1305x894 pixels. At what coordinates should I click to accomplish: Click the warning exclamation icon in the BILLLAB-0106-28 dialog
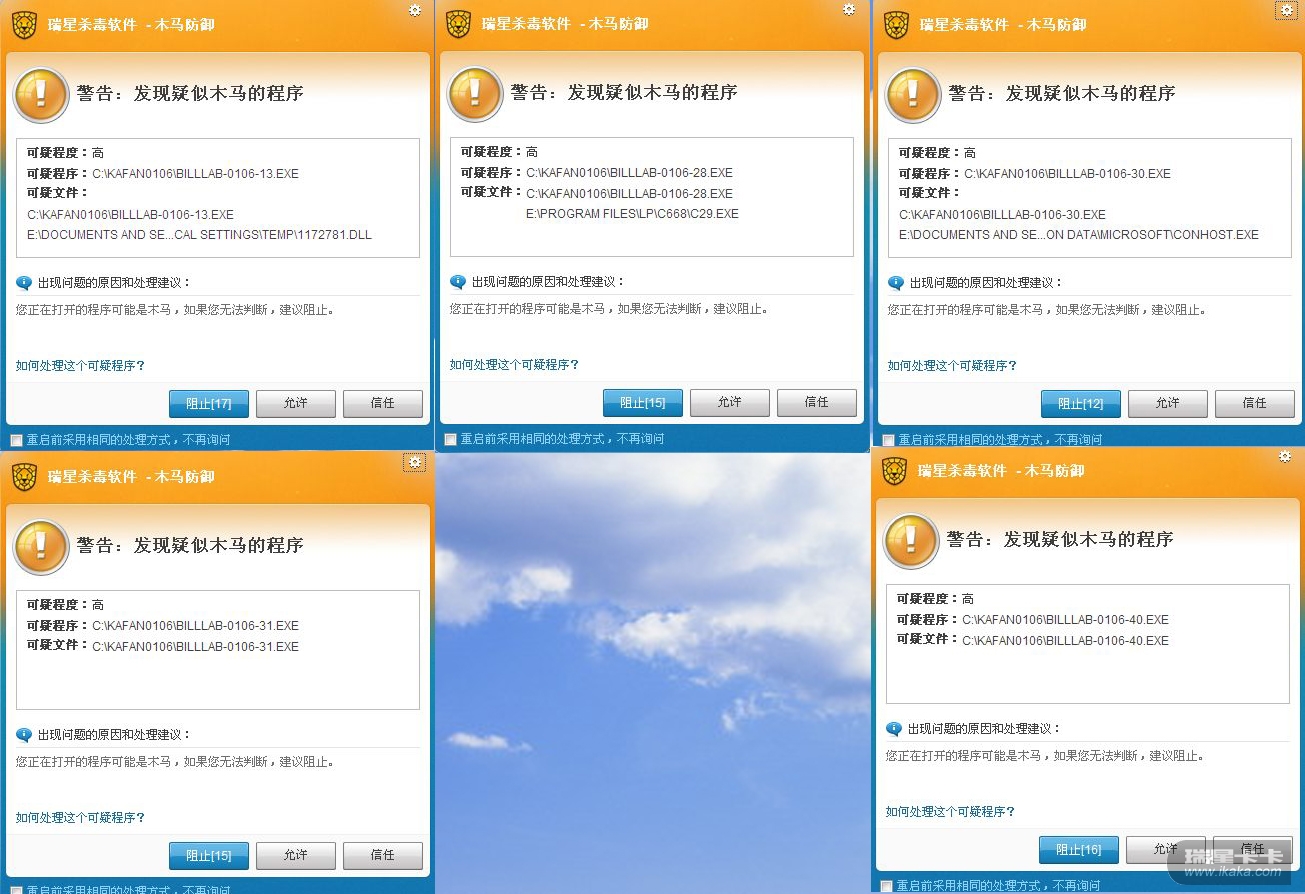coord(475,94)
